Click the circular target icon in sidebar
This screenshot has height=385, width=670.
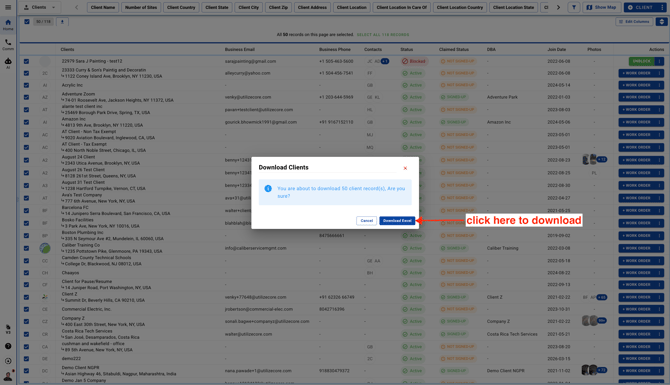pyautogui.click(x=8, y=361)
